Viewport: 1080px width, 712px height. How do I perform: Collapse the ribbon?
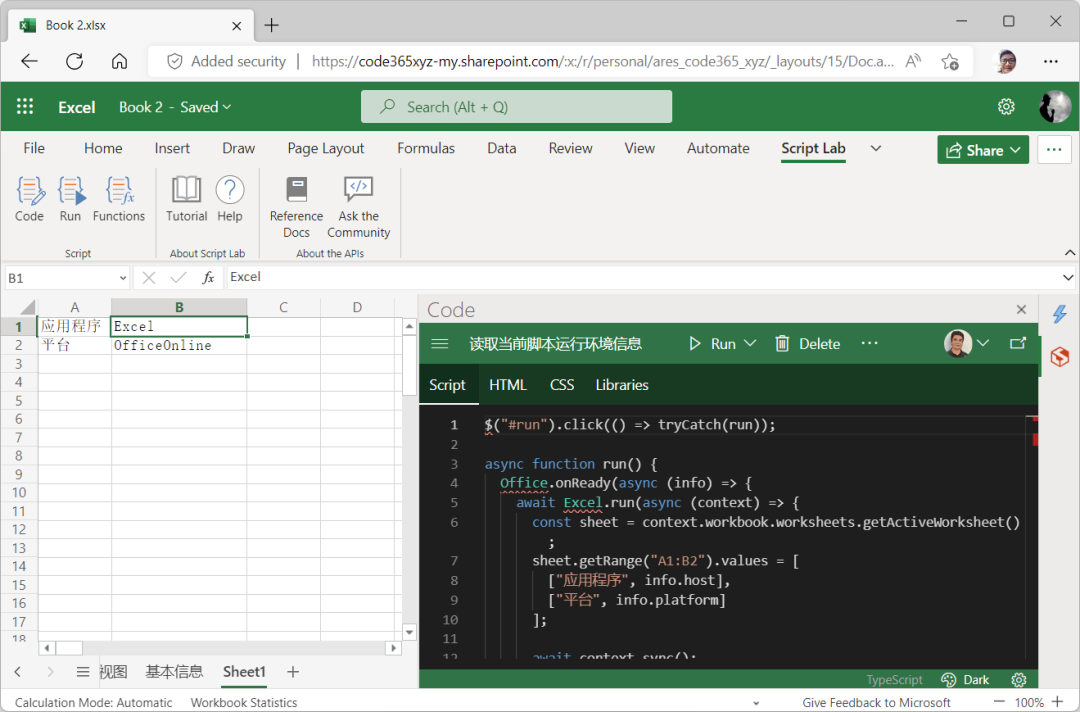(x=1070, y=253)
